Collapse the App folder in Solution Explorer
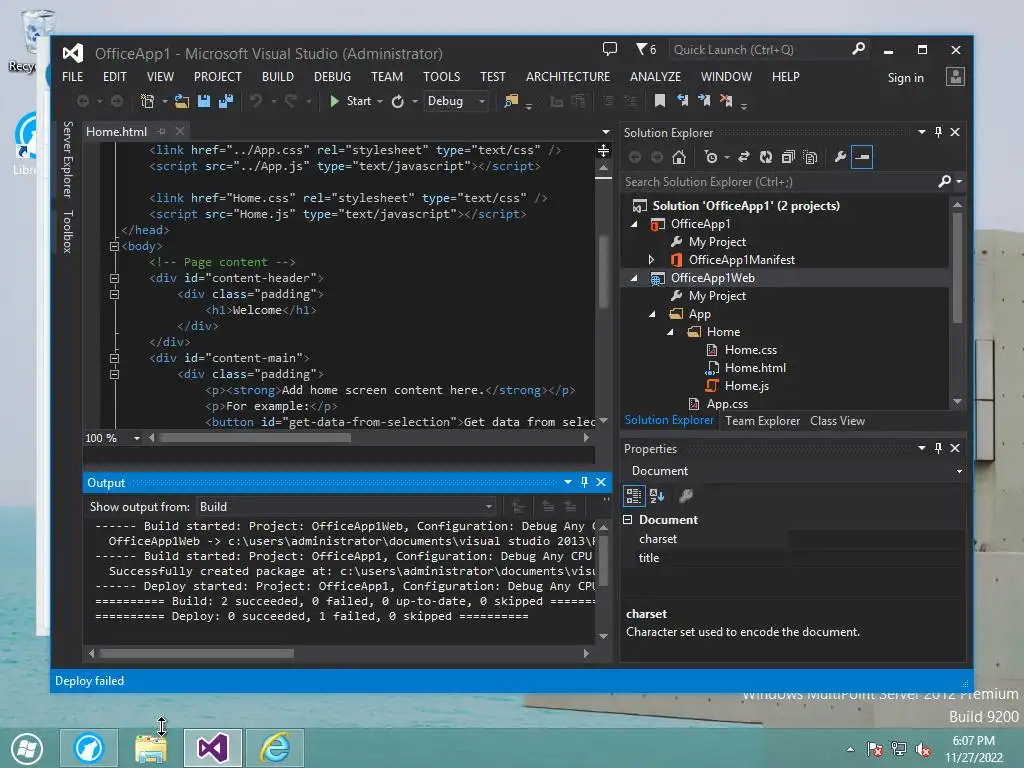This screenshot has height=768, width=1024. [x=652, y=314]
